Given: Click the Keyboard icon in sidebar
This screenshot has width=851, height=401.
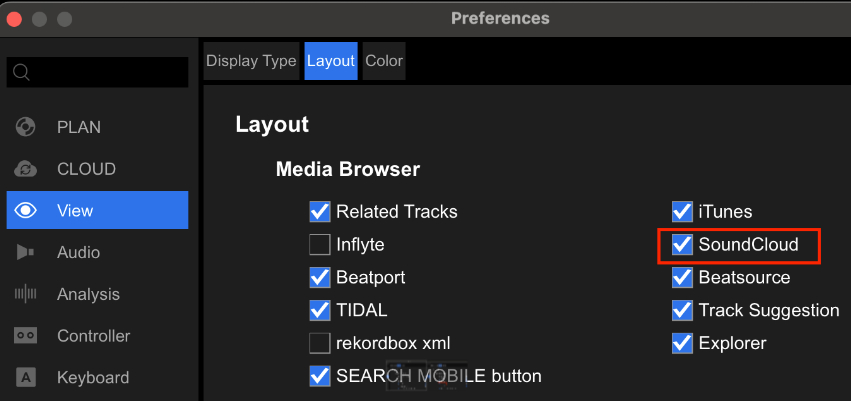Looking at the screenshot, I should pos(26,378).
